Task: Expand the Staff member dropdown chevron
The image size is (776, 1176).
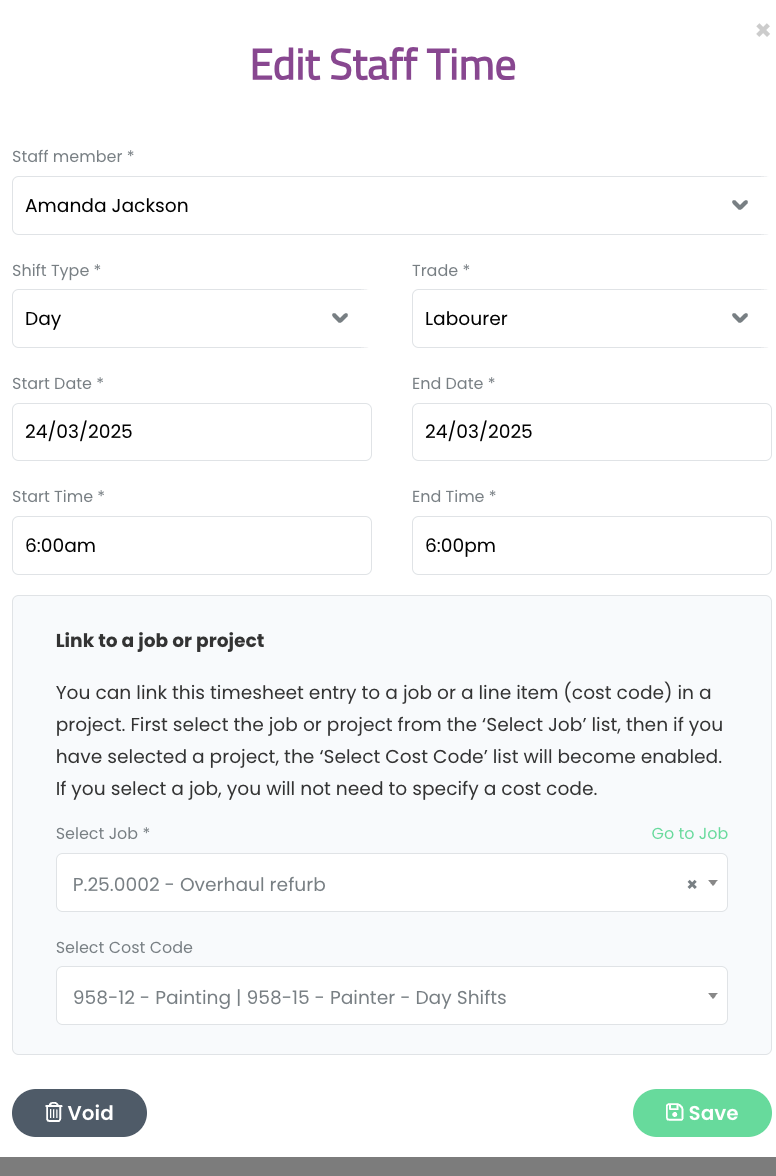Action: pyautogui.click(x=740, y=206)
